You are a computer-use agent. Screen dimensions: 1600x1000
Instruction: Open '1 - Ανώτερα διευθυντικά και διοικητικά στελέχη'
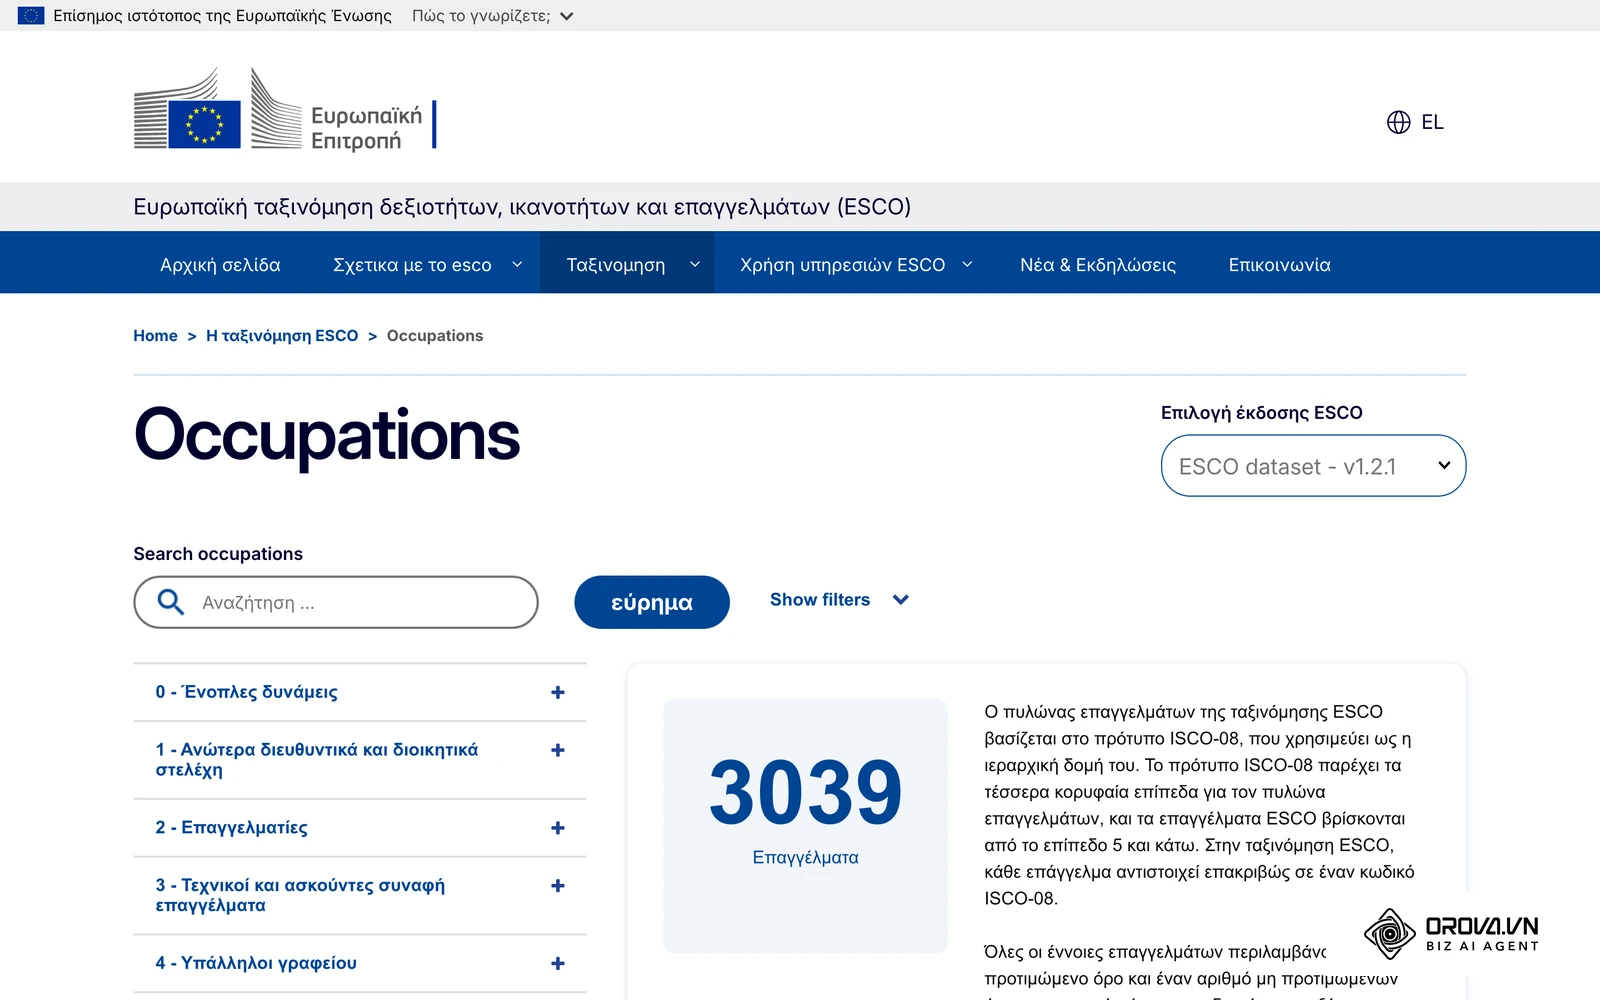tap(317, 760)
